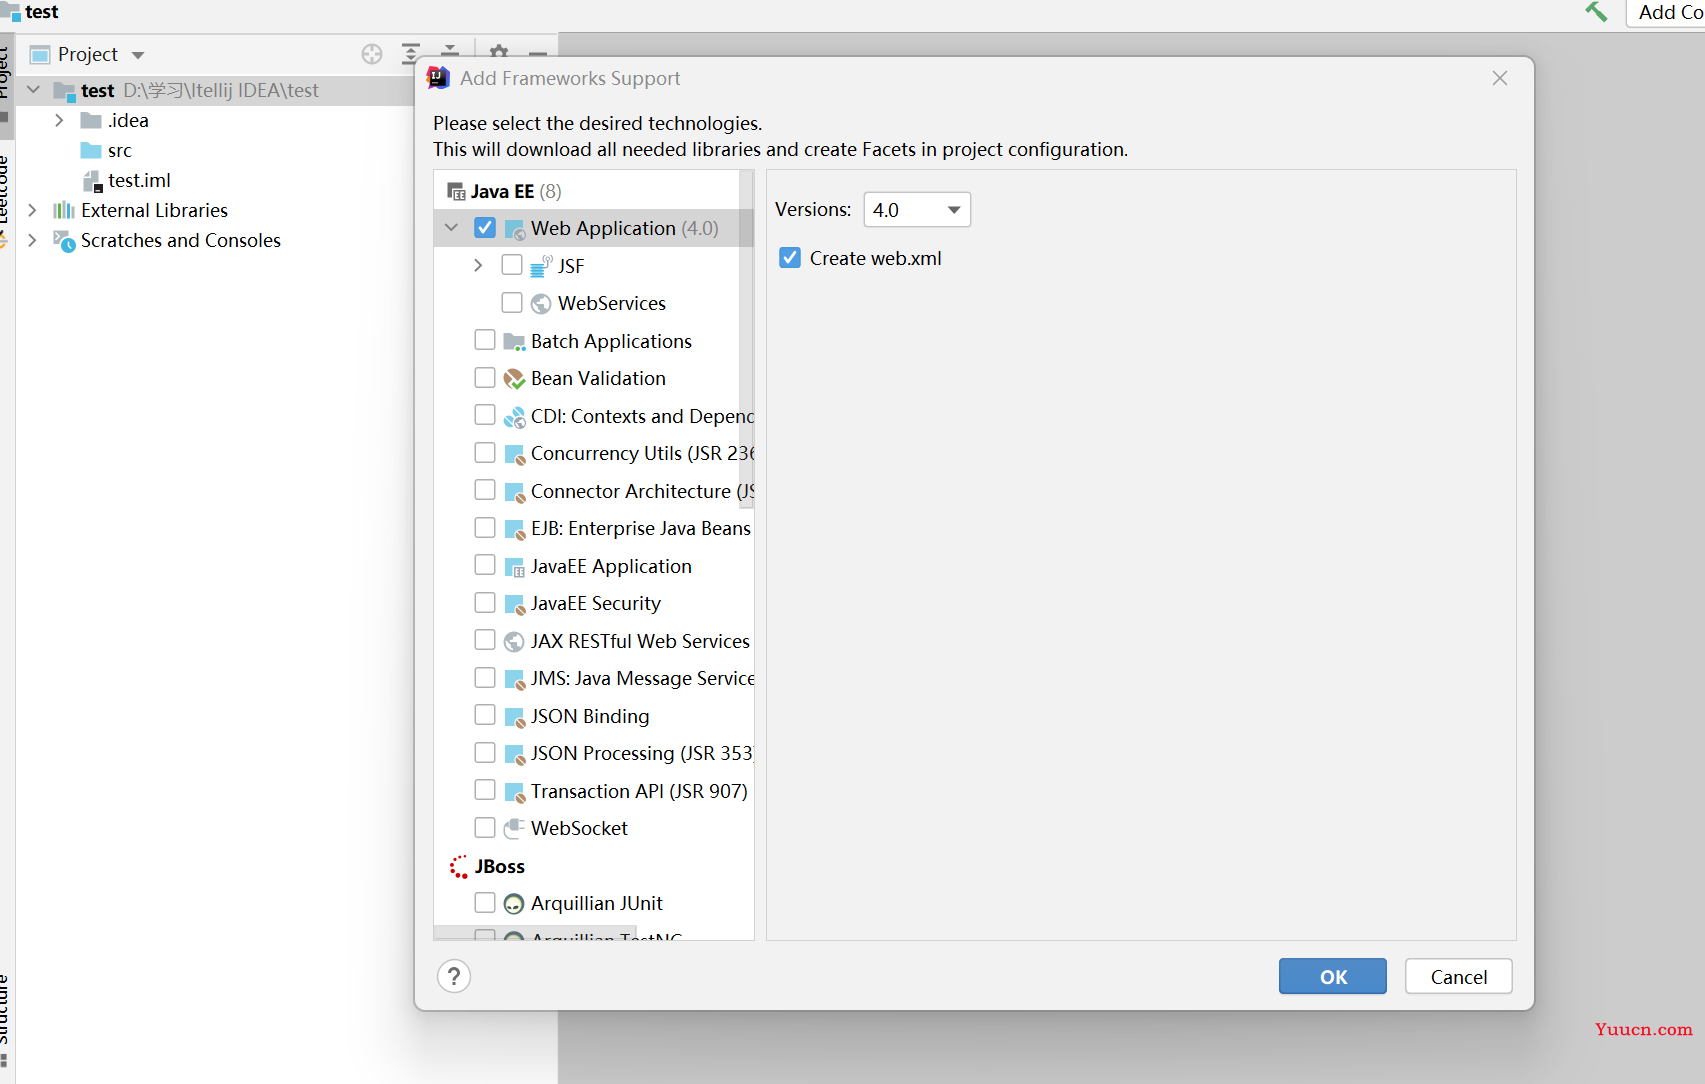Open Add Configuration dropdown
This screenshot has width=1705, height=1084.
click(x=1666, y=12)
